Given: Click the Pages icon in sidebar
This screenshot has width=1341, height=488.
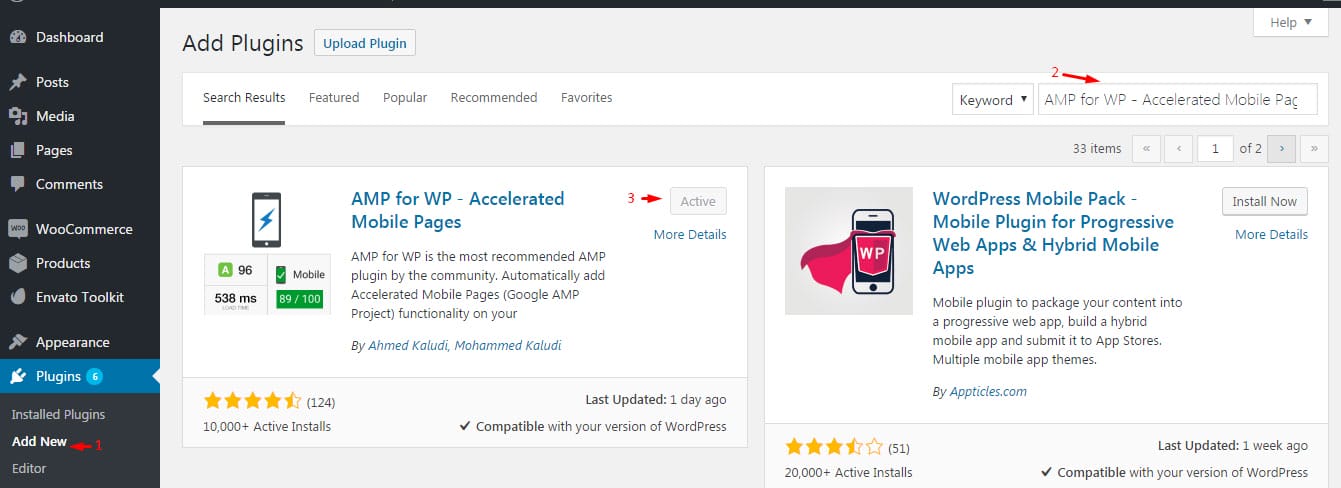Looking at the screenshot, I should click(18, 150).
